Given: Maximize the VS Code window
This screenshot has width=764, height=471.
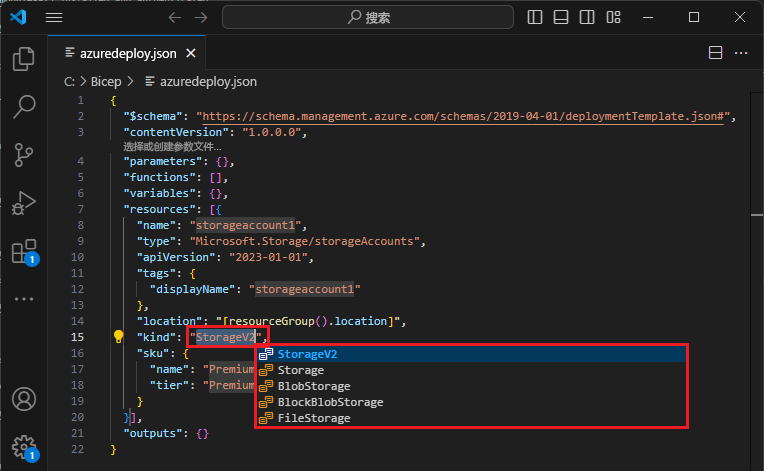Looking at the screenshot, I should pyautogui.click(x=694, y=18).
